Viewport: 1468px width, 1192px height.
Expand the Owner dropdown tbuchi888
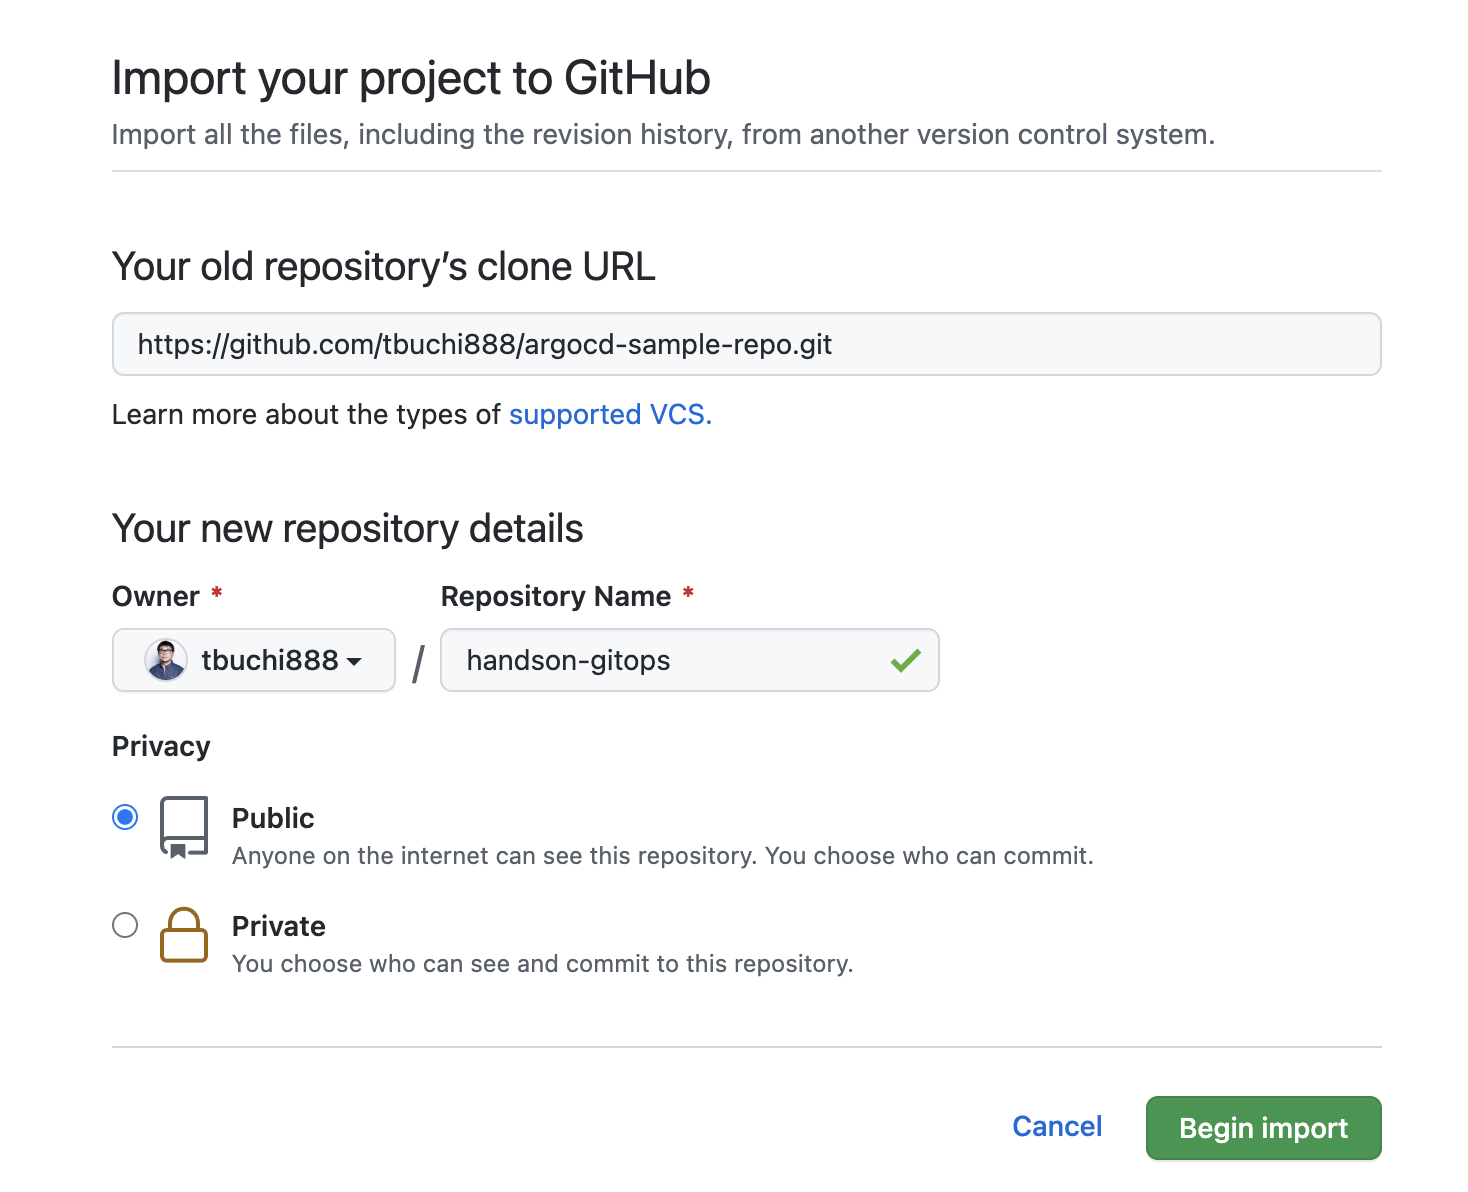coord(254,660)
